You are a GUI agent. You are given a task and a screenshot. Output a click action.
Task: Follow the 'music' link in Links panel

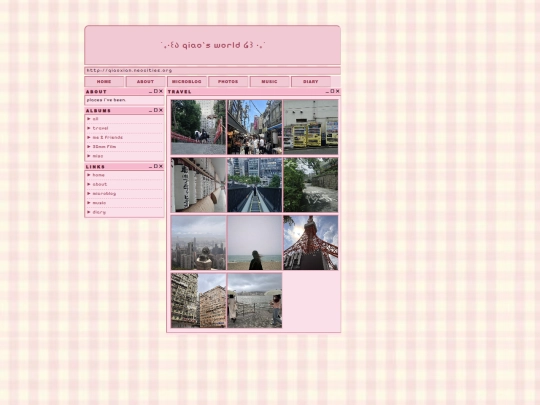pos(99,203)
